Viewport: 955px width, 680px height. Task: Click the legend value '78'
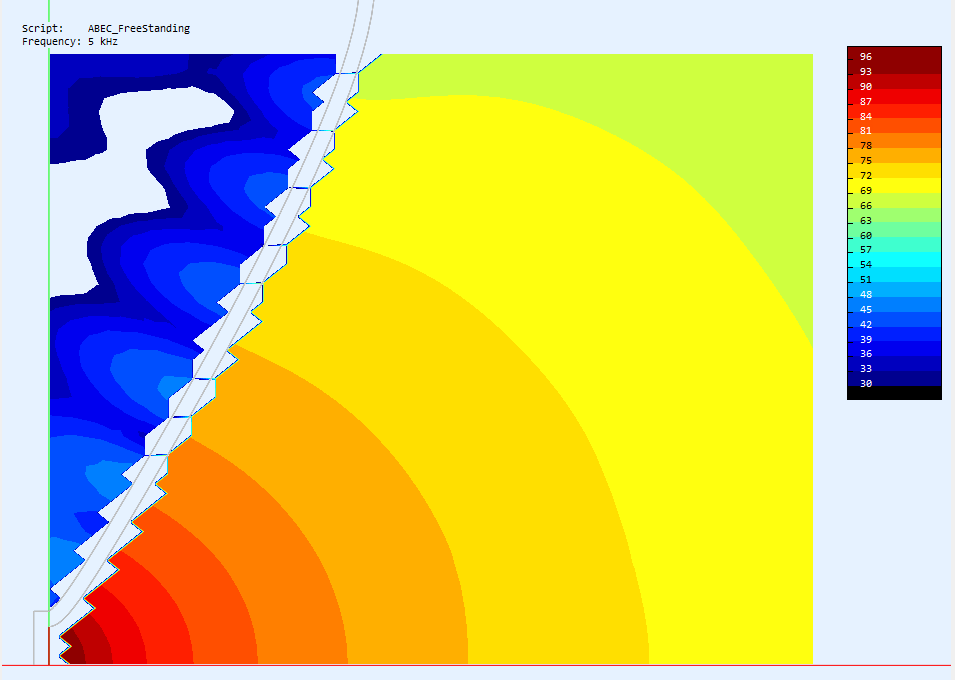pos(865,146)
